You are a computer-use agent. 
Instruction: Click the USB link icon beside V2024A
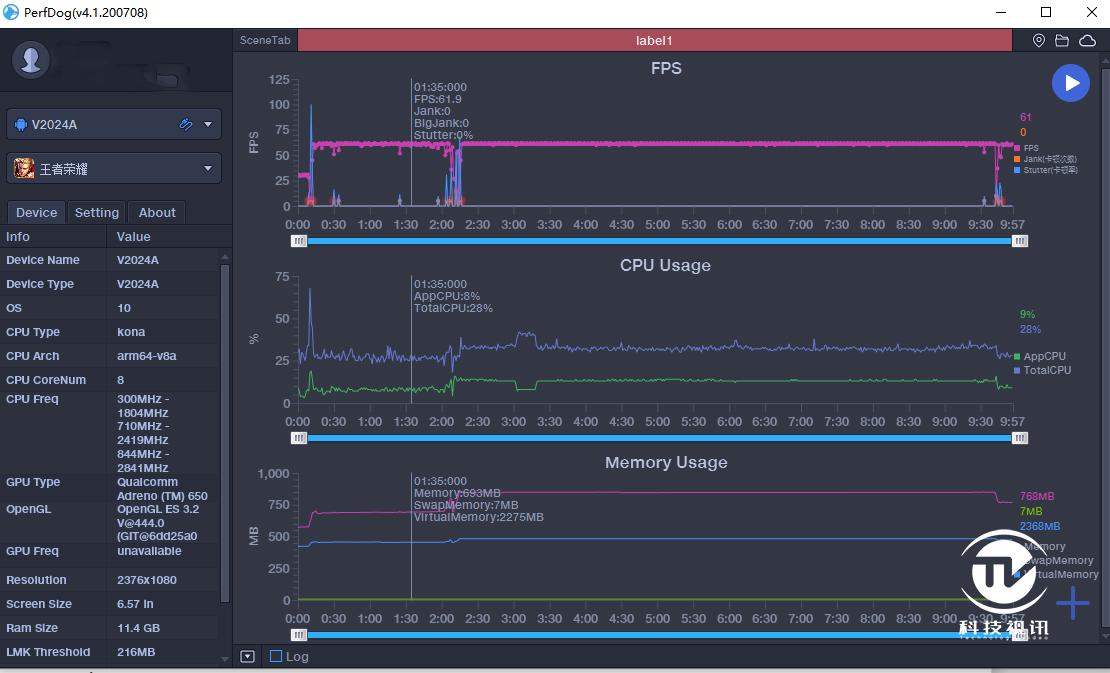[x=186, y=125]
